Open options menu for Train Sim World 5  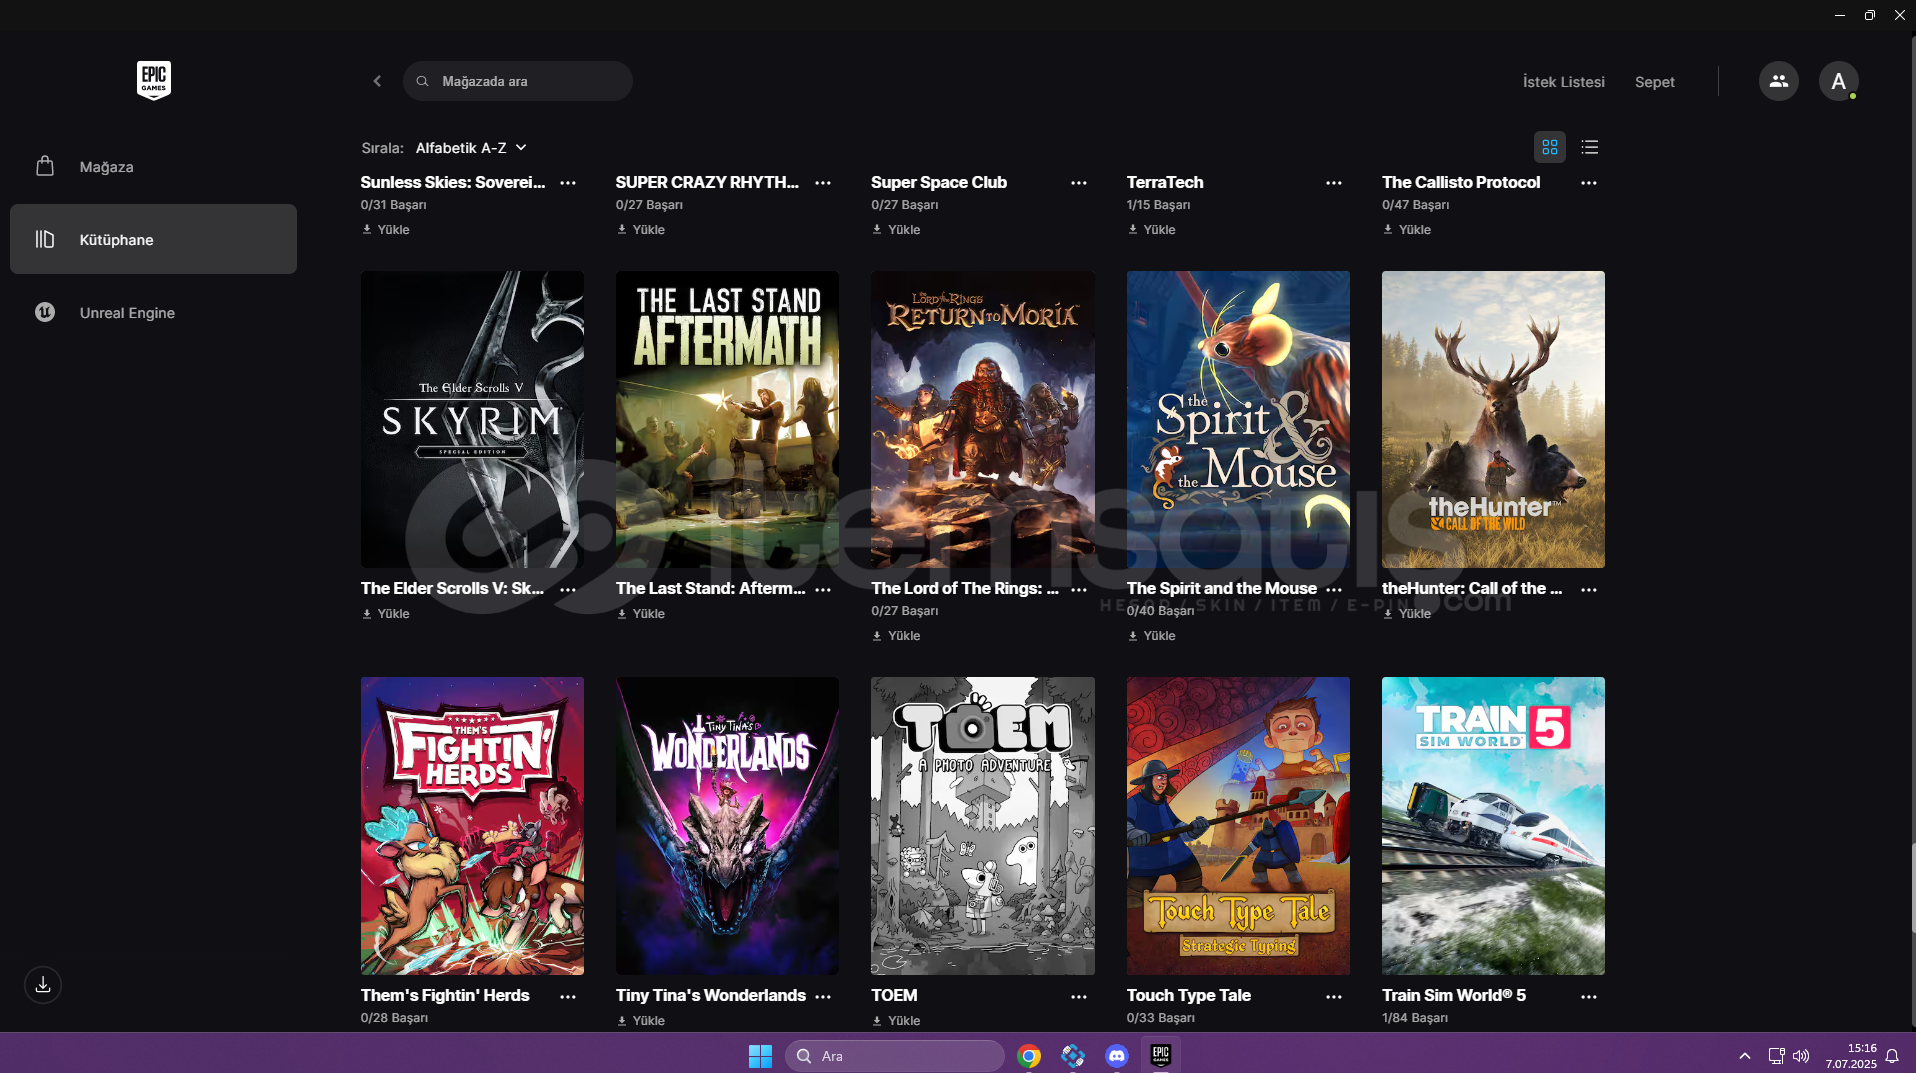point(1589,997)
